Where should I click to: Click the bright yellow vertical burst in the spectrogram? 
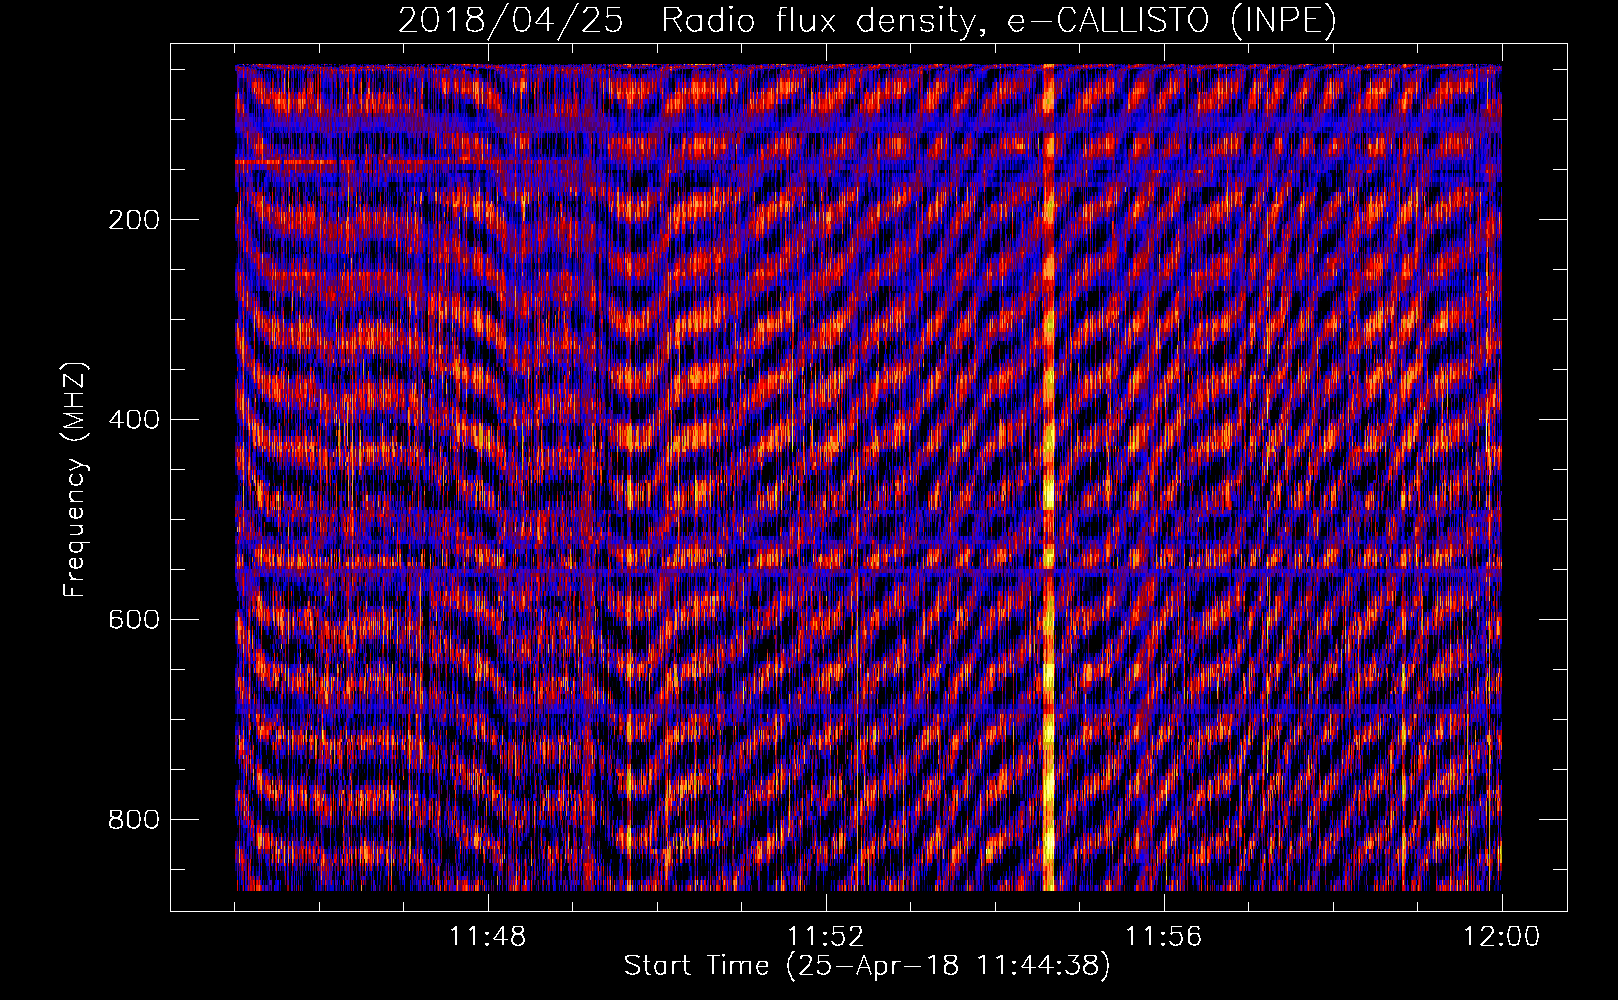tap(1049, 478)
